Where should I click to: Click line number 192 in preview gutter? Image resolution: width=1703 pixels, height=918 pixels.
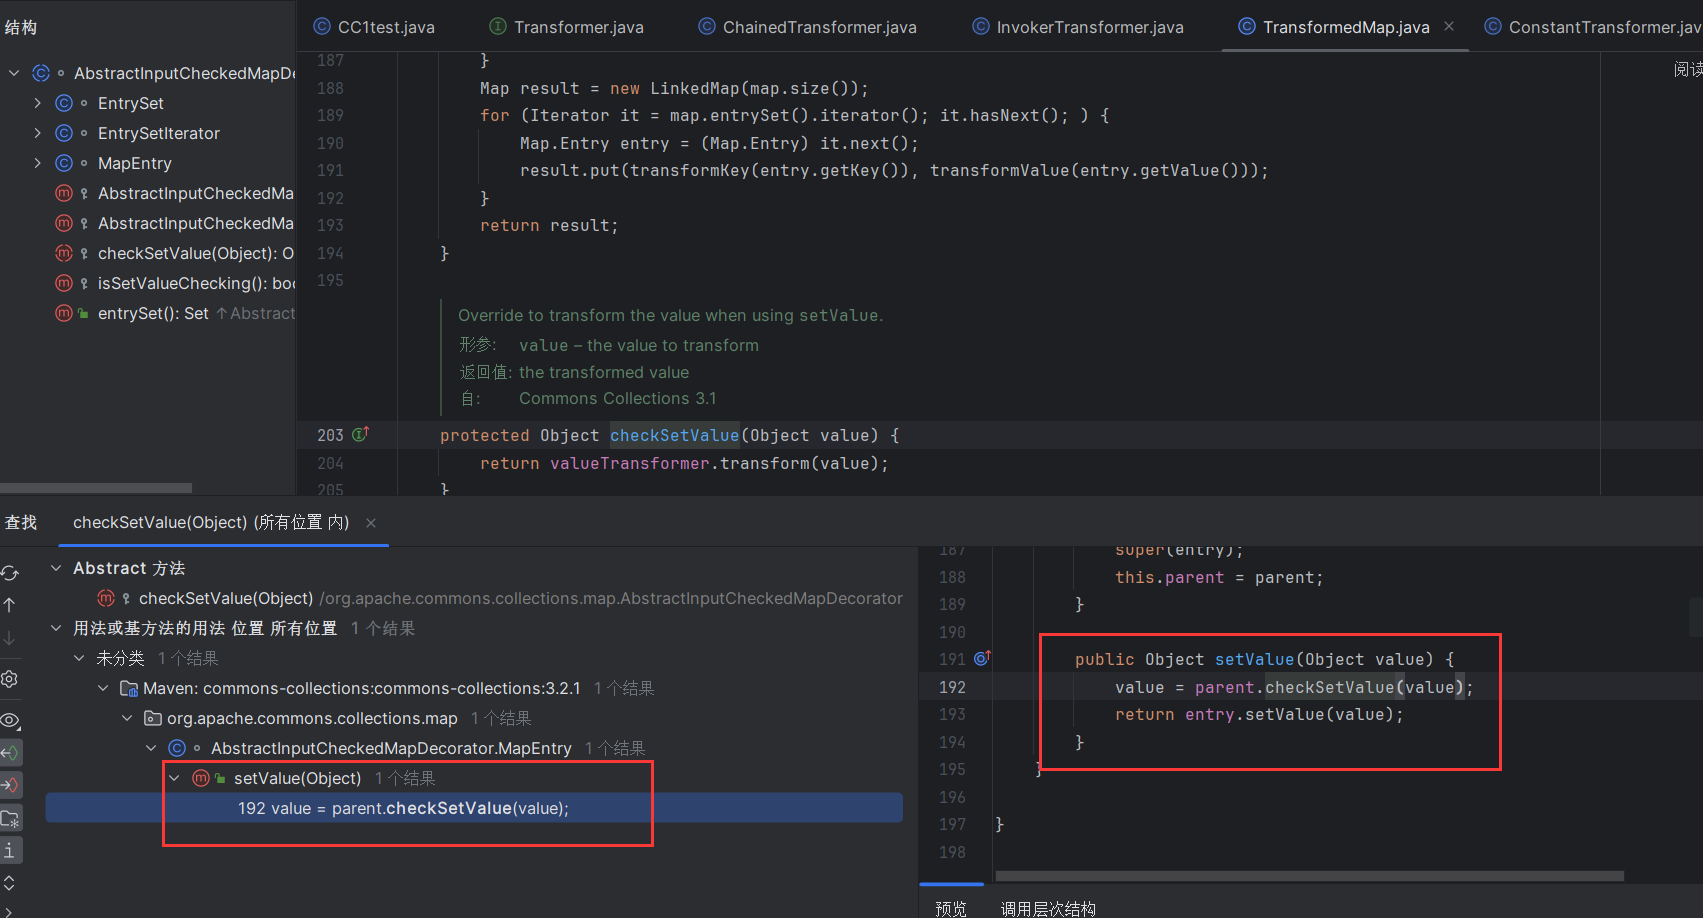pos(952,687)
